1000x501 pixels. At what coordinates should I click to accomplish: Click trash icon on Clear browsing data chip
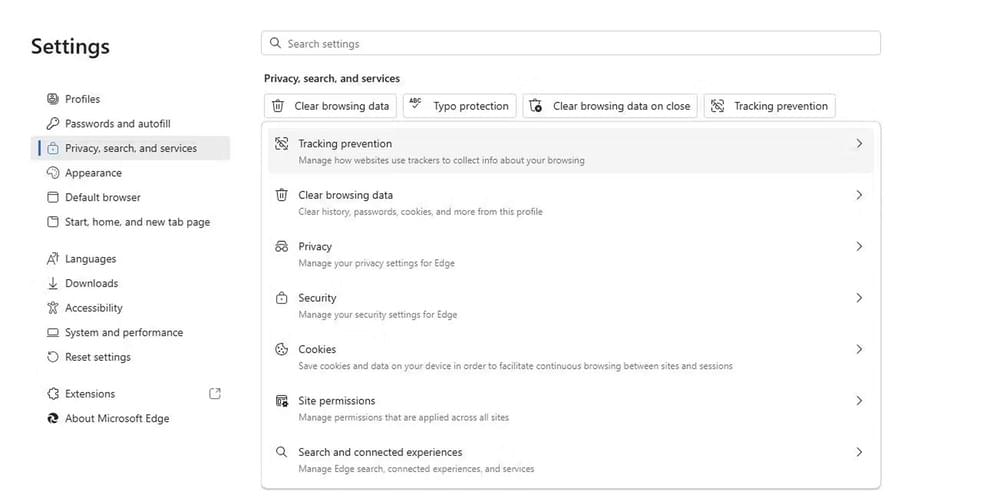pos(278,106)
